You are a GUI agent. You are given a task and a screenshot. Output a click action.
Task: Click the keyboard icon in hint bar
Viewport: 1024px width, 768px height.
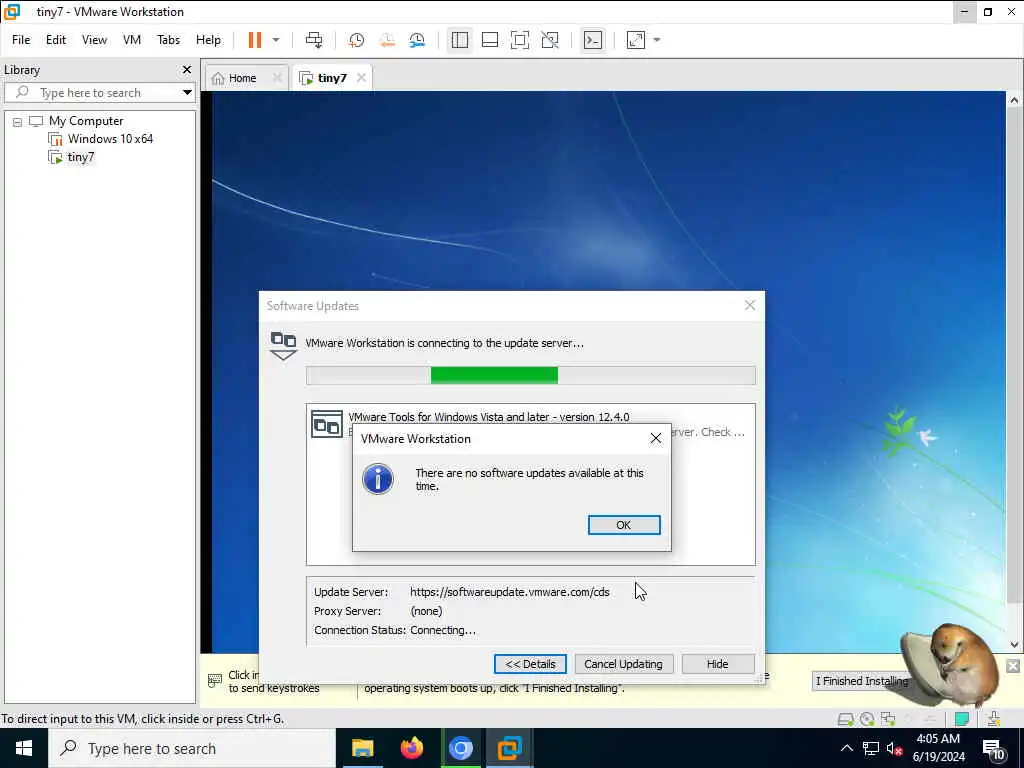[214, 680]
